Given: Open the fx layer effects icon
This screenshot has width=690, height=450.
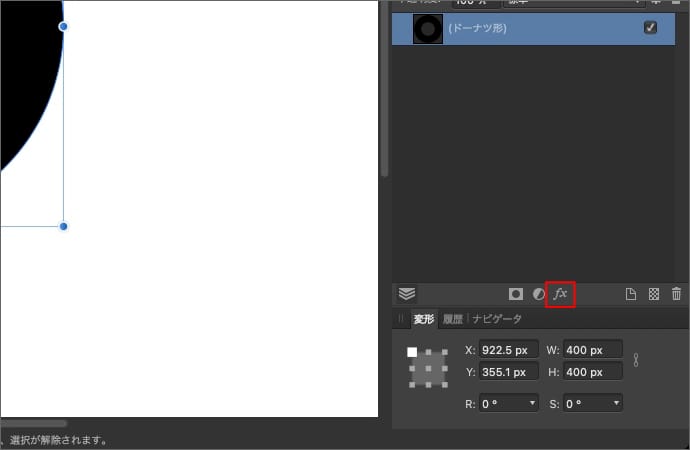Looking at the screenshot, I should (560, 294).
